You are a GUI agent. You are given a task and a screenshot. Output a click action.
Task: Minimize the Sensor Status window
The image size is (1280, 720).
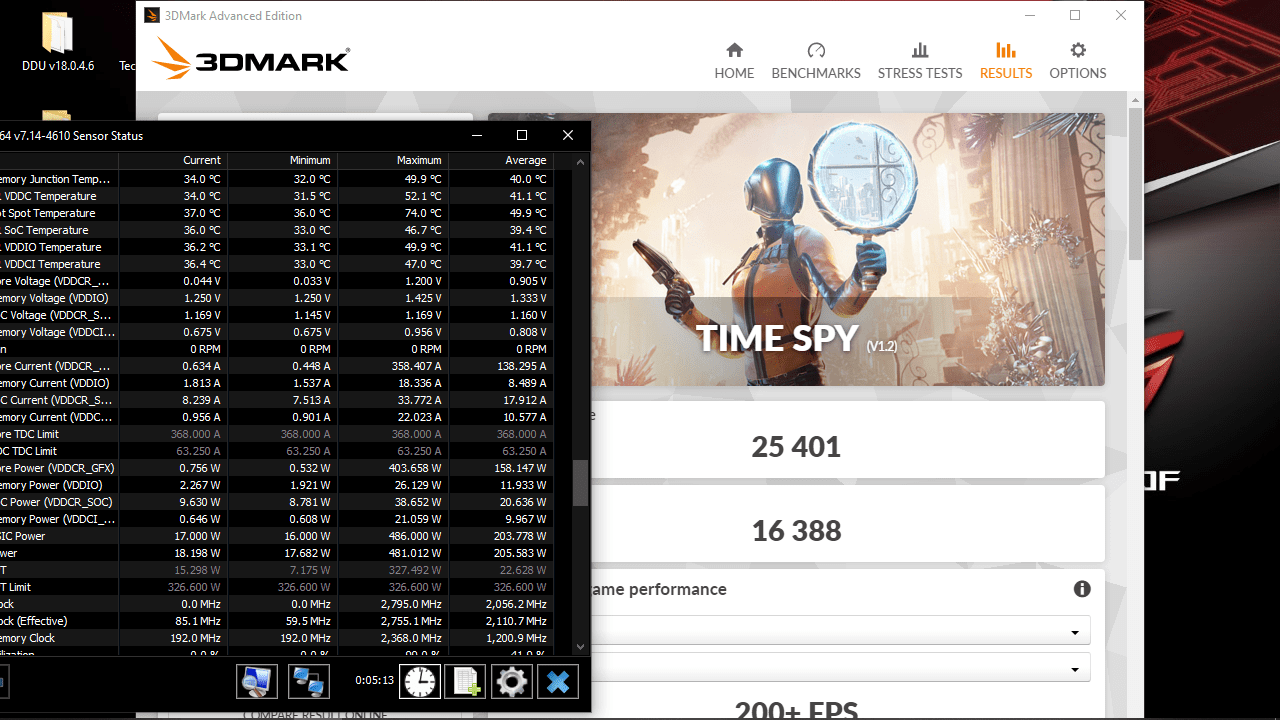tap(476, 135)
